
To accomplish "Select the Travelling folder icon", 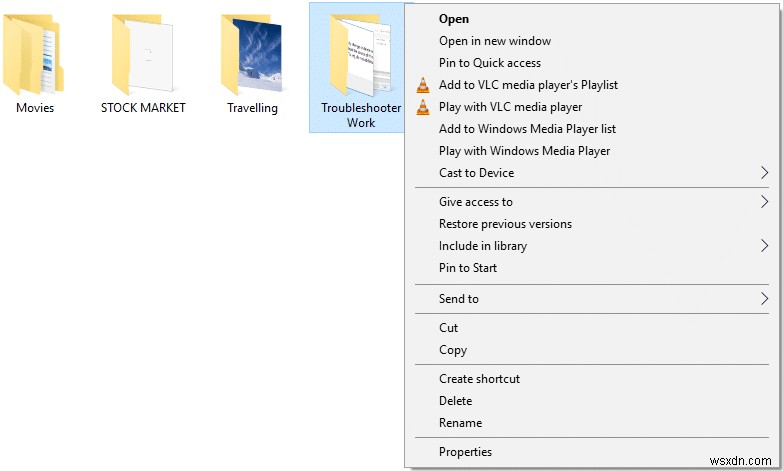I will [252, 54].
